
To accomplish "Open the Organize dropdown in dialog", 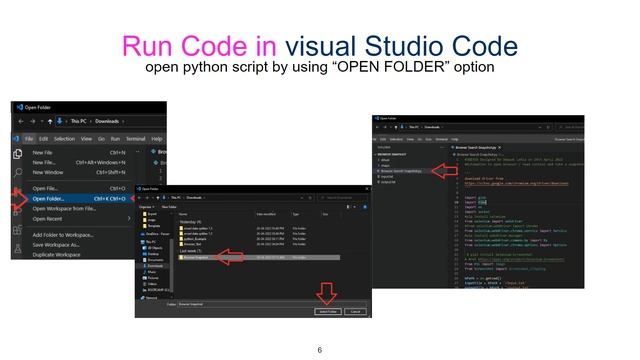I will pyautogui.click(x=146, y=207).
